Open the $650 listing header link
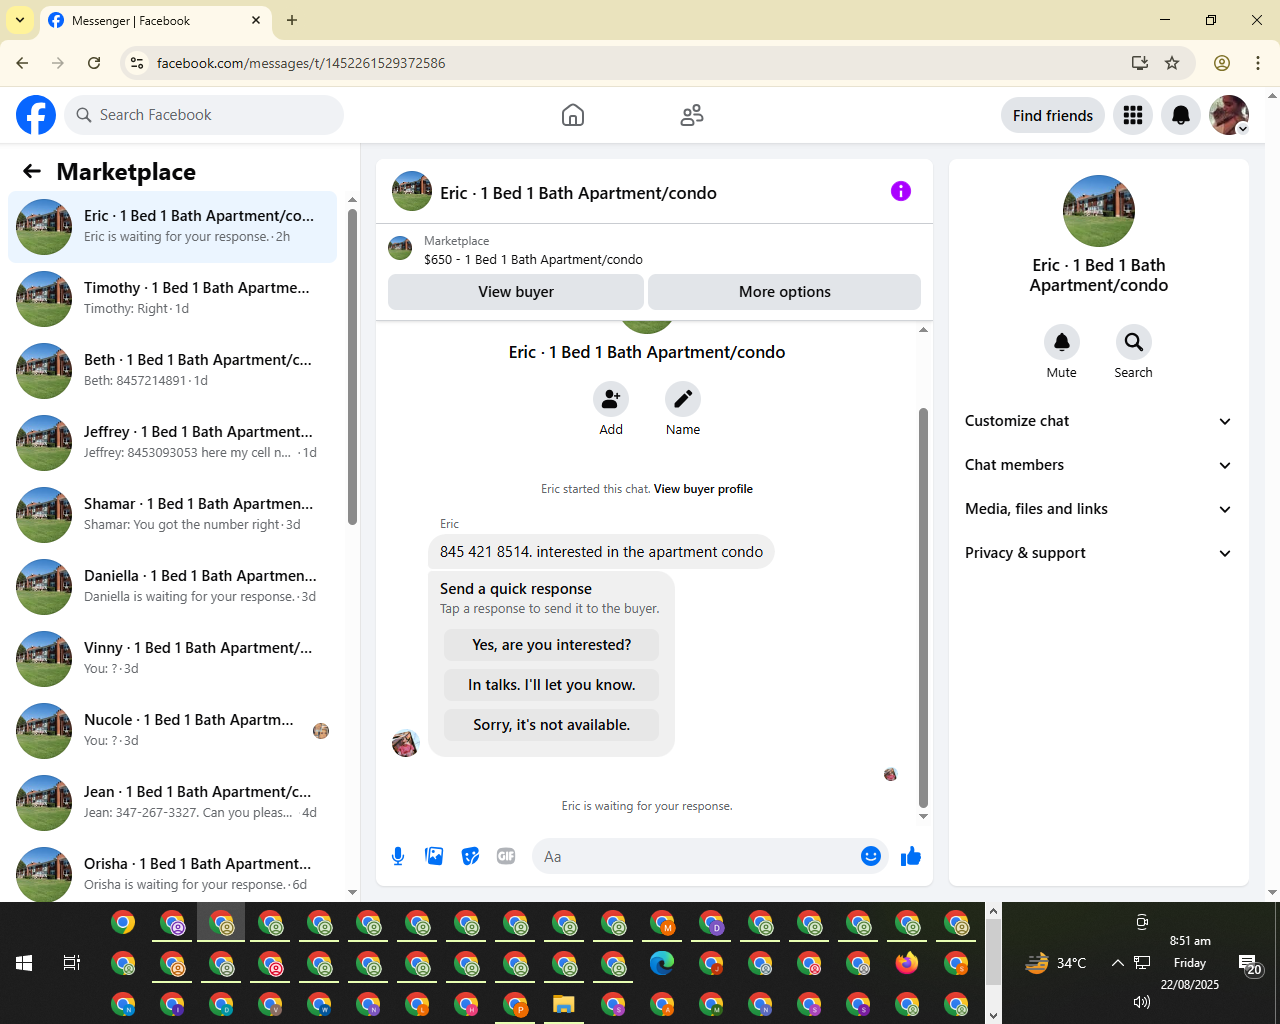Viewport: 1280px width, 1024px height. (x=533, y=259)
